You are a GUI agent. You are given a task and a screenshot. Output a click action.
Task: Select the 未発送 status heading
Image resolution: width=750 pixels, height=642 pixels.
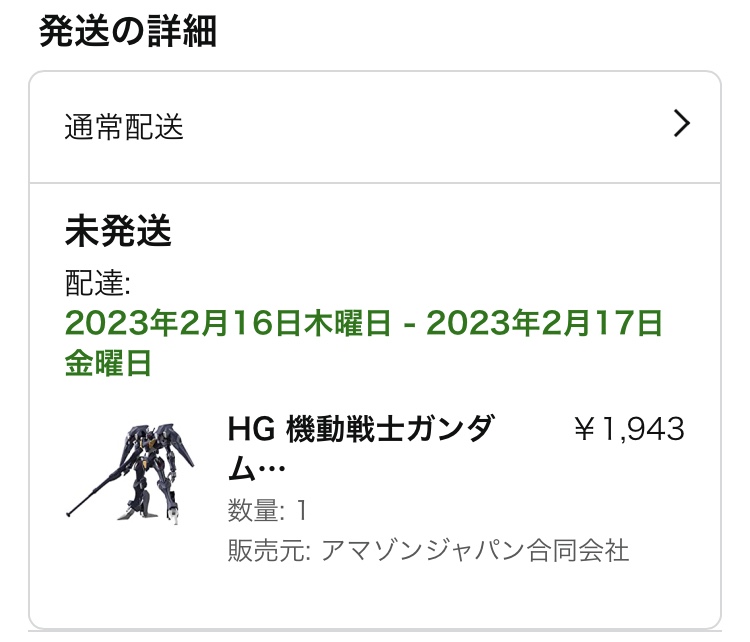118,231
